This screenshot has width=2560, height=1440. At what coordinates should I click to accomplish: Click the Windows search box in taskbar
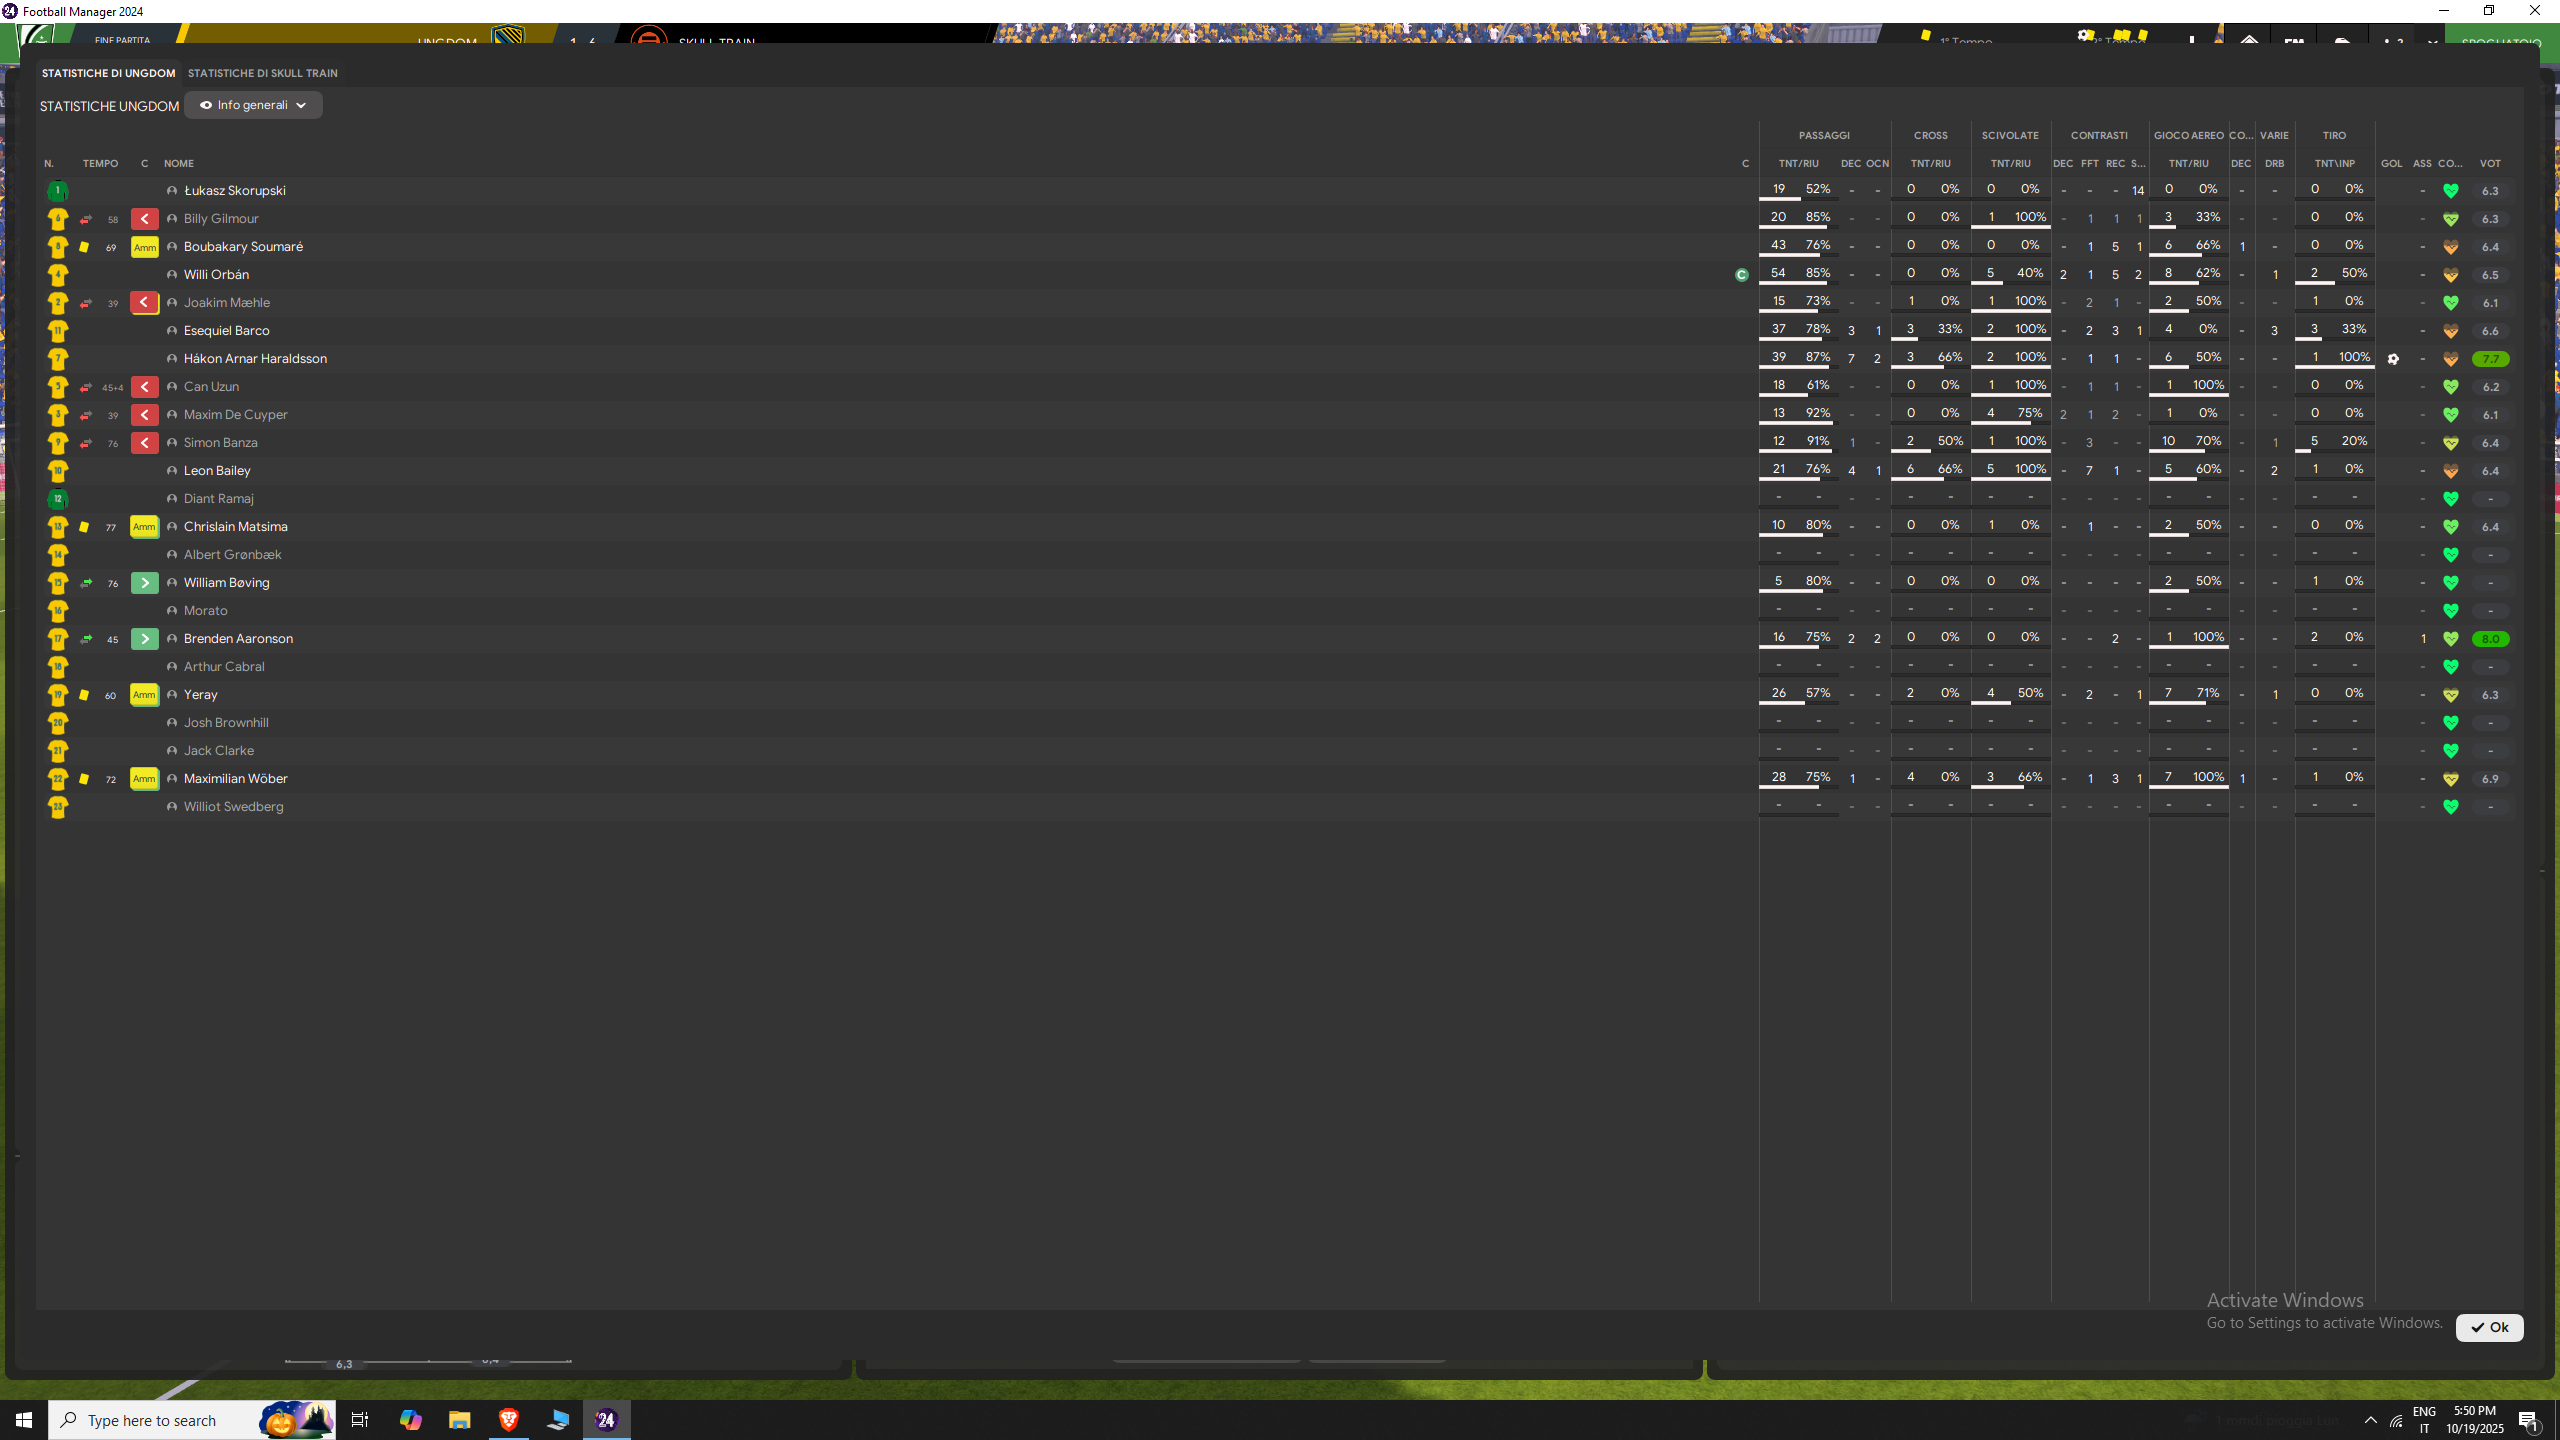pos(192,1420)
